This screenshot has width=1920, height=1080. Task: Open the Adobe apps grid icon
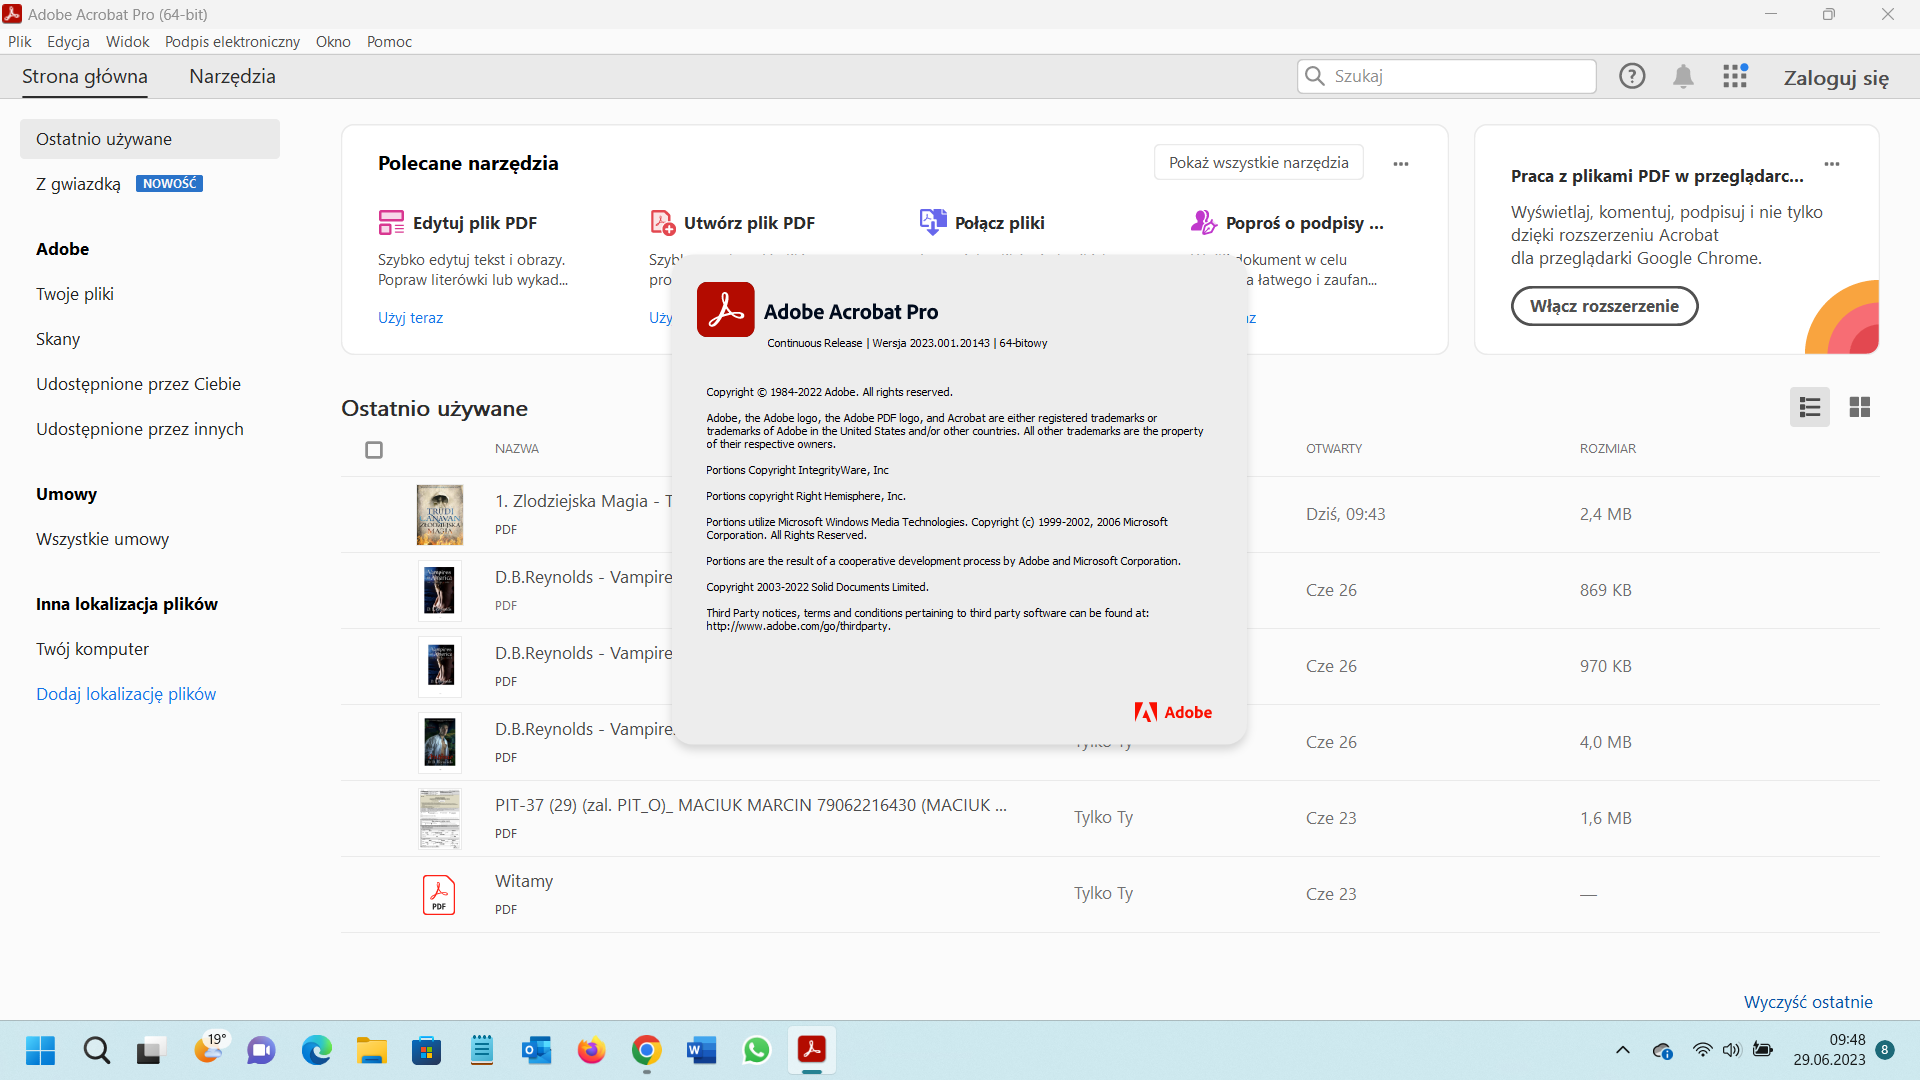click(1735, 76)
